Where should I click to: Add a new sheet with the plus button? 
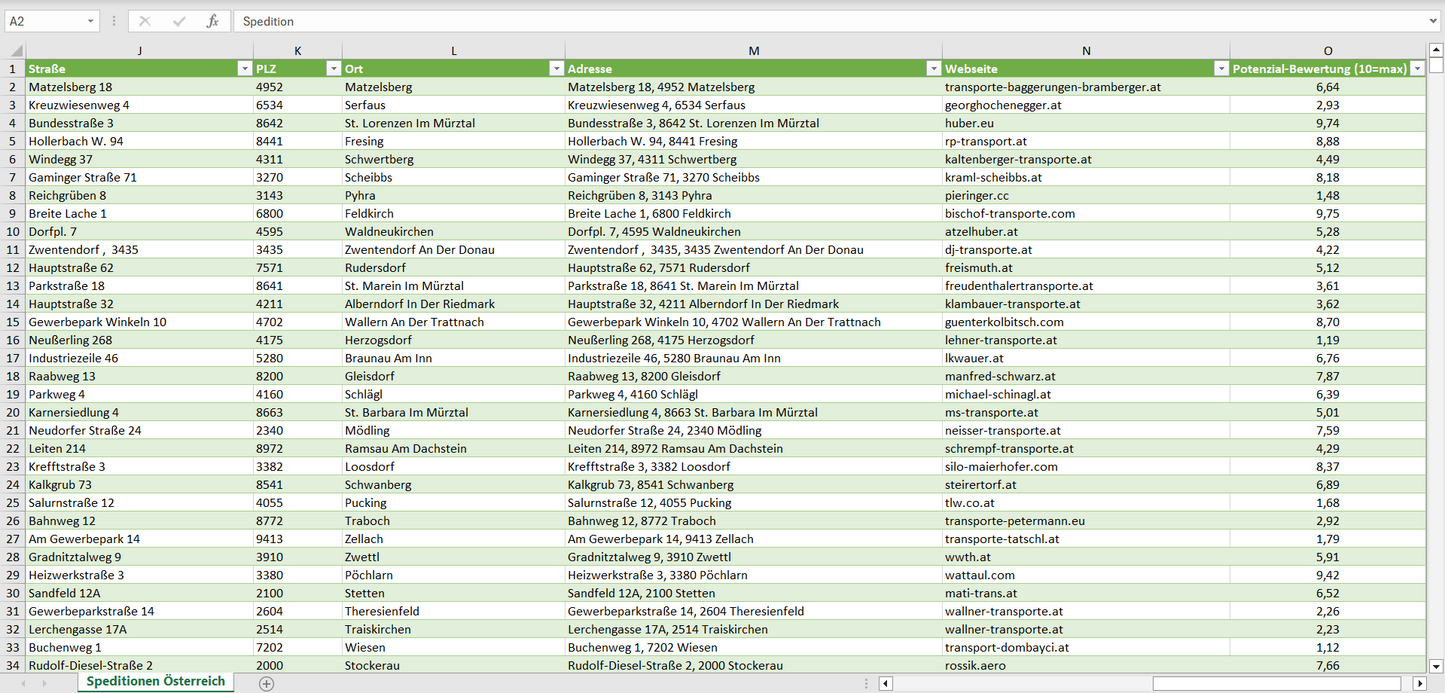pyautogui.click(x=266, y=683)
